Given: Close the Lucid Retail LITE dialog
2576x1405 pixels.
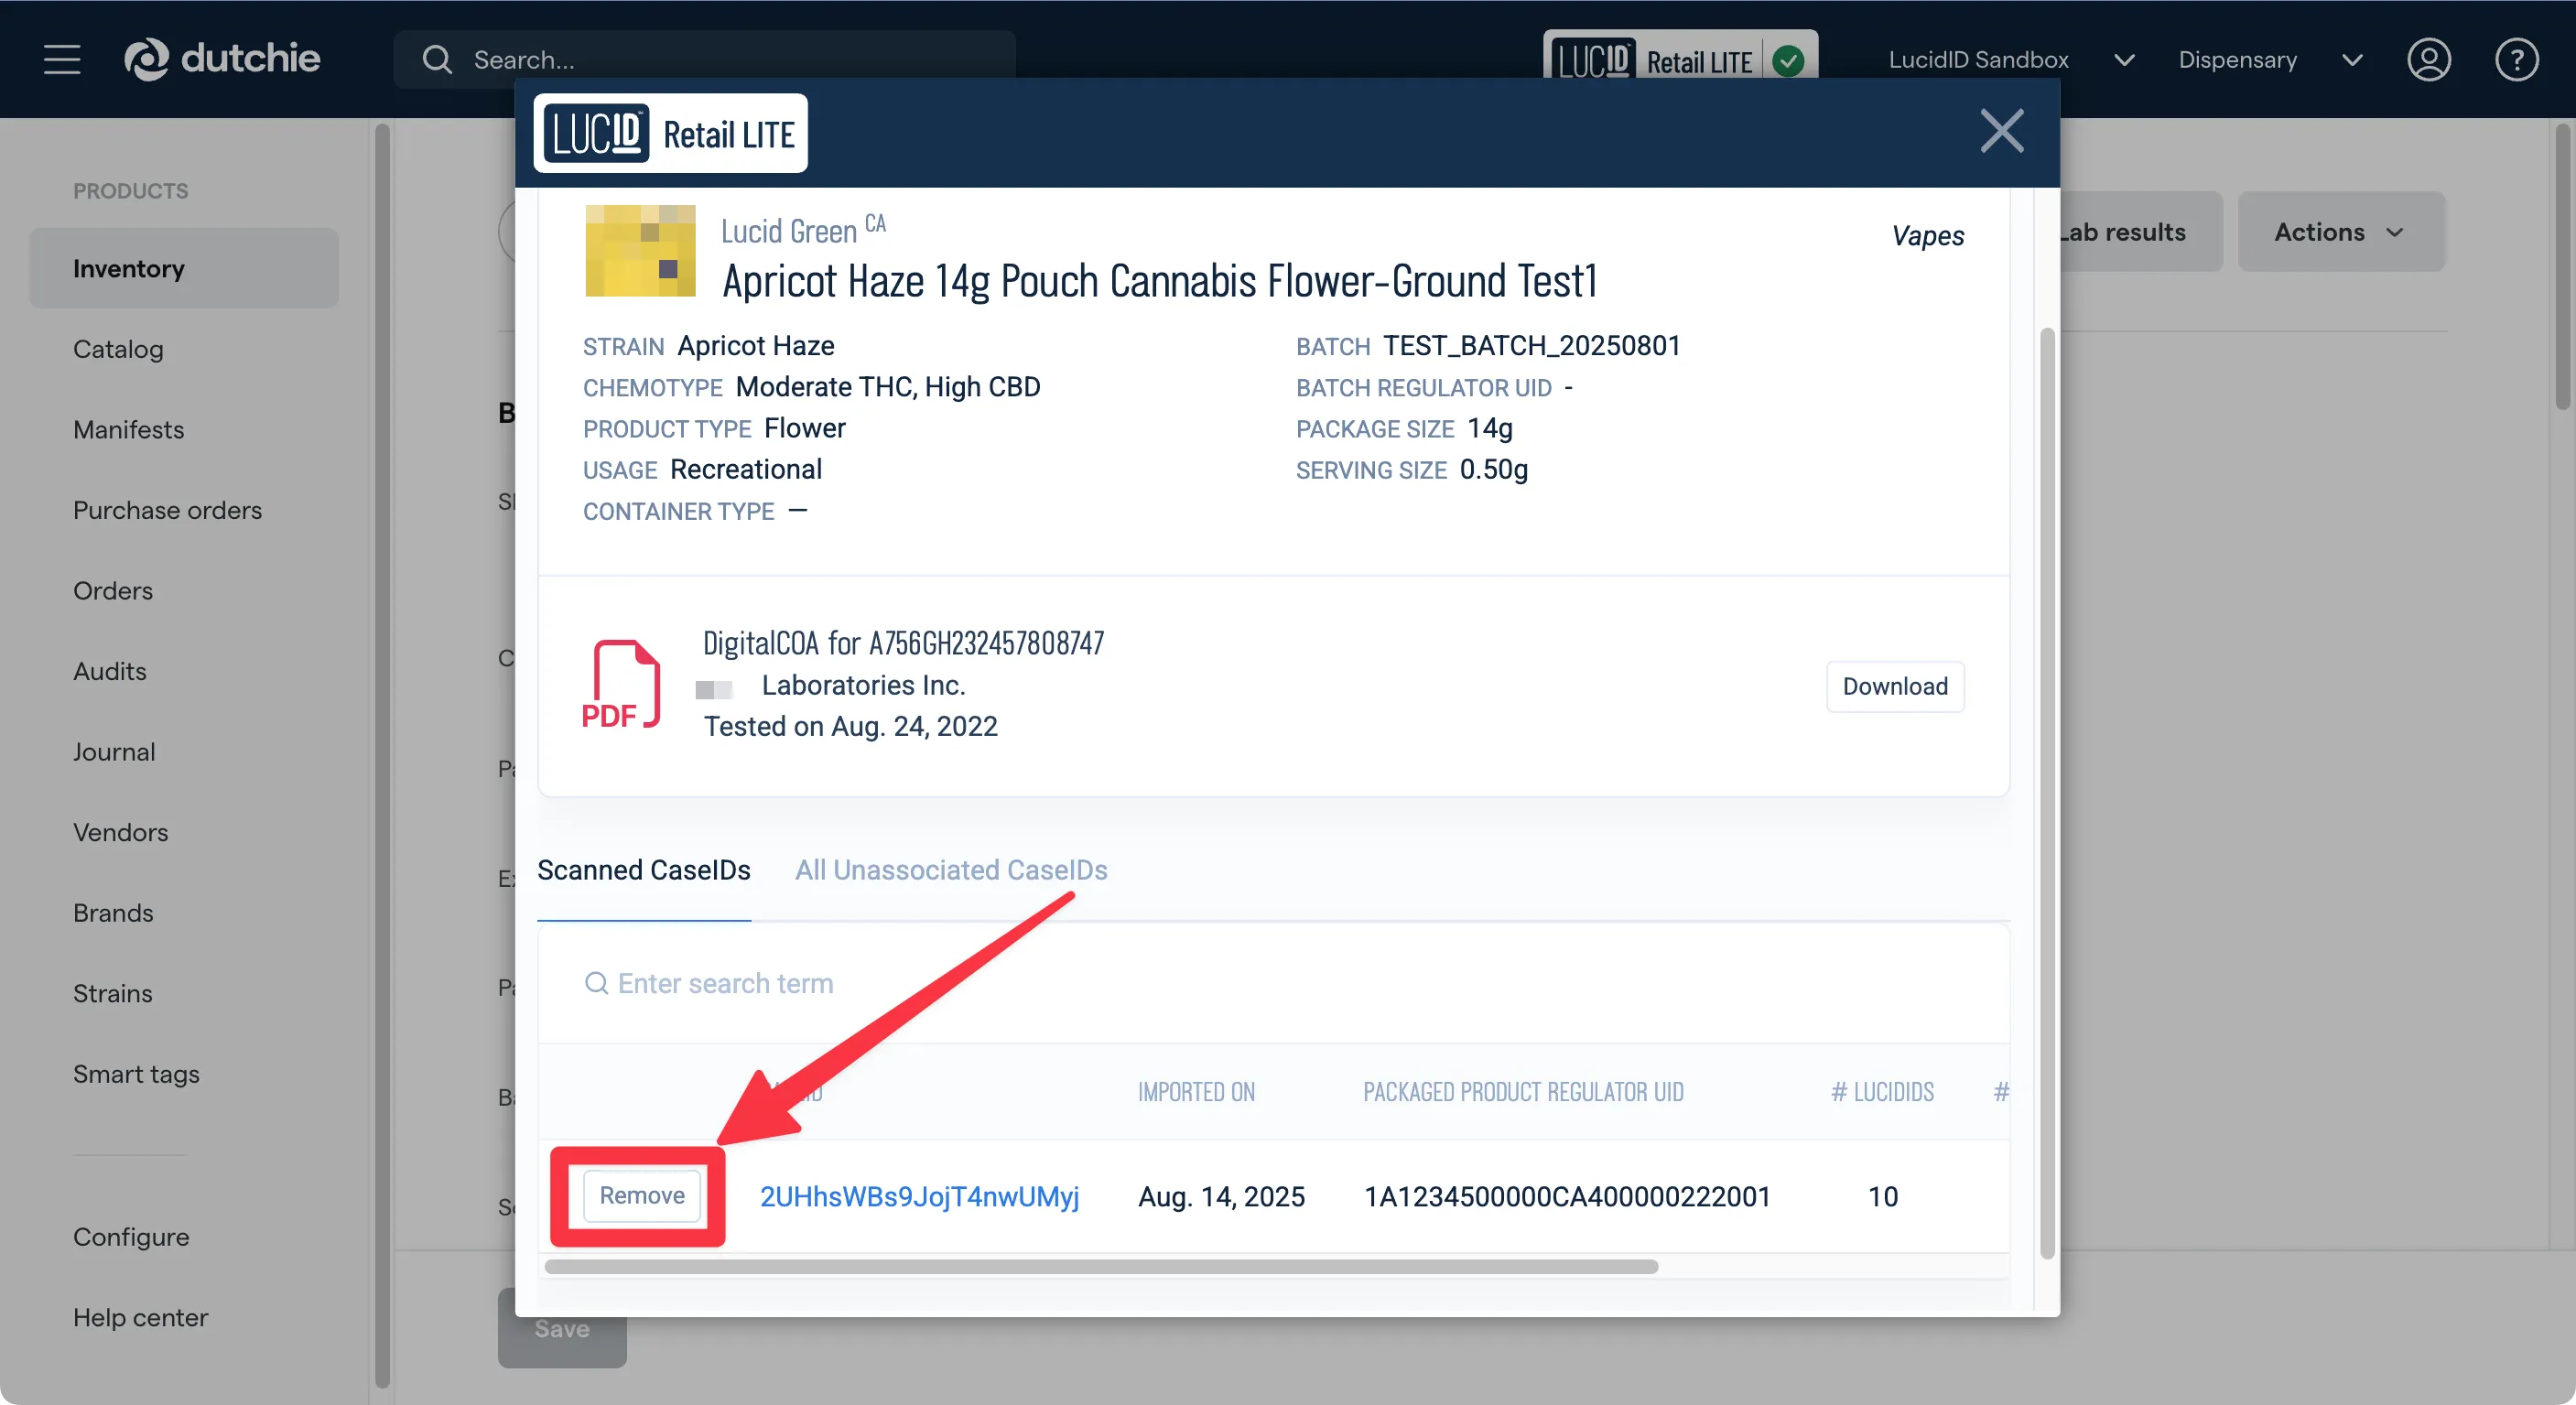Looking at the screenshot, I should click(x=2002, y=131).
